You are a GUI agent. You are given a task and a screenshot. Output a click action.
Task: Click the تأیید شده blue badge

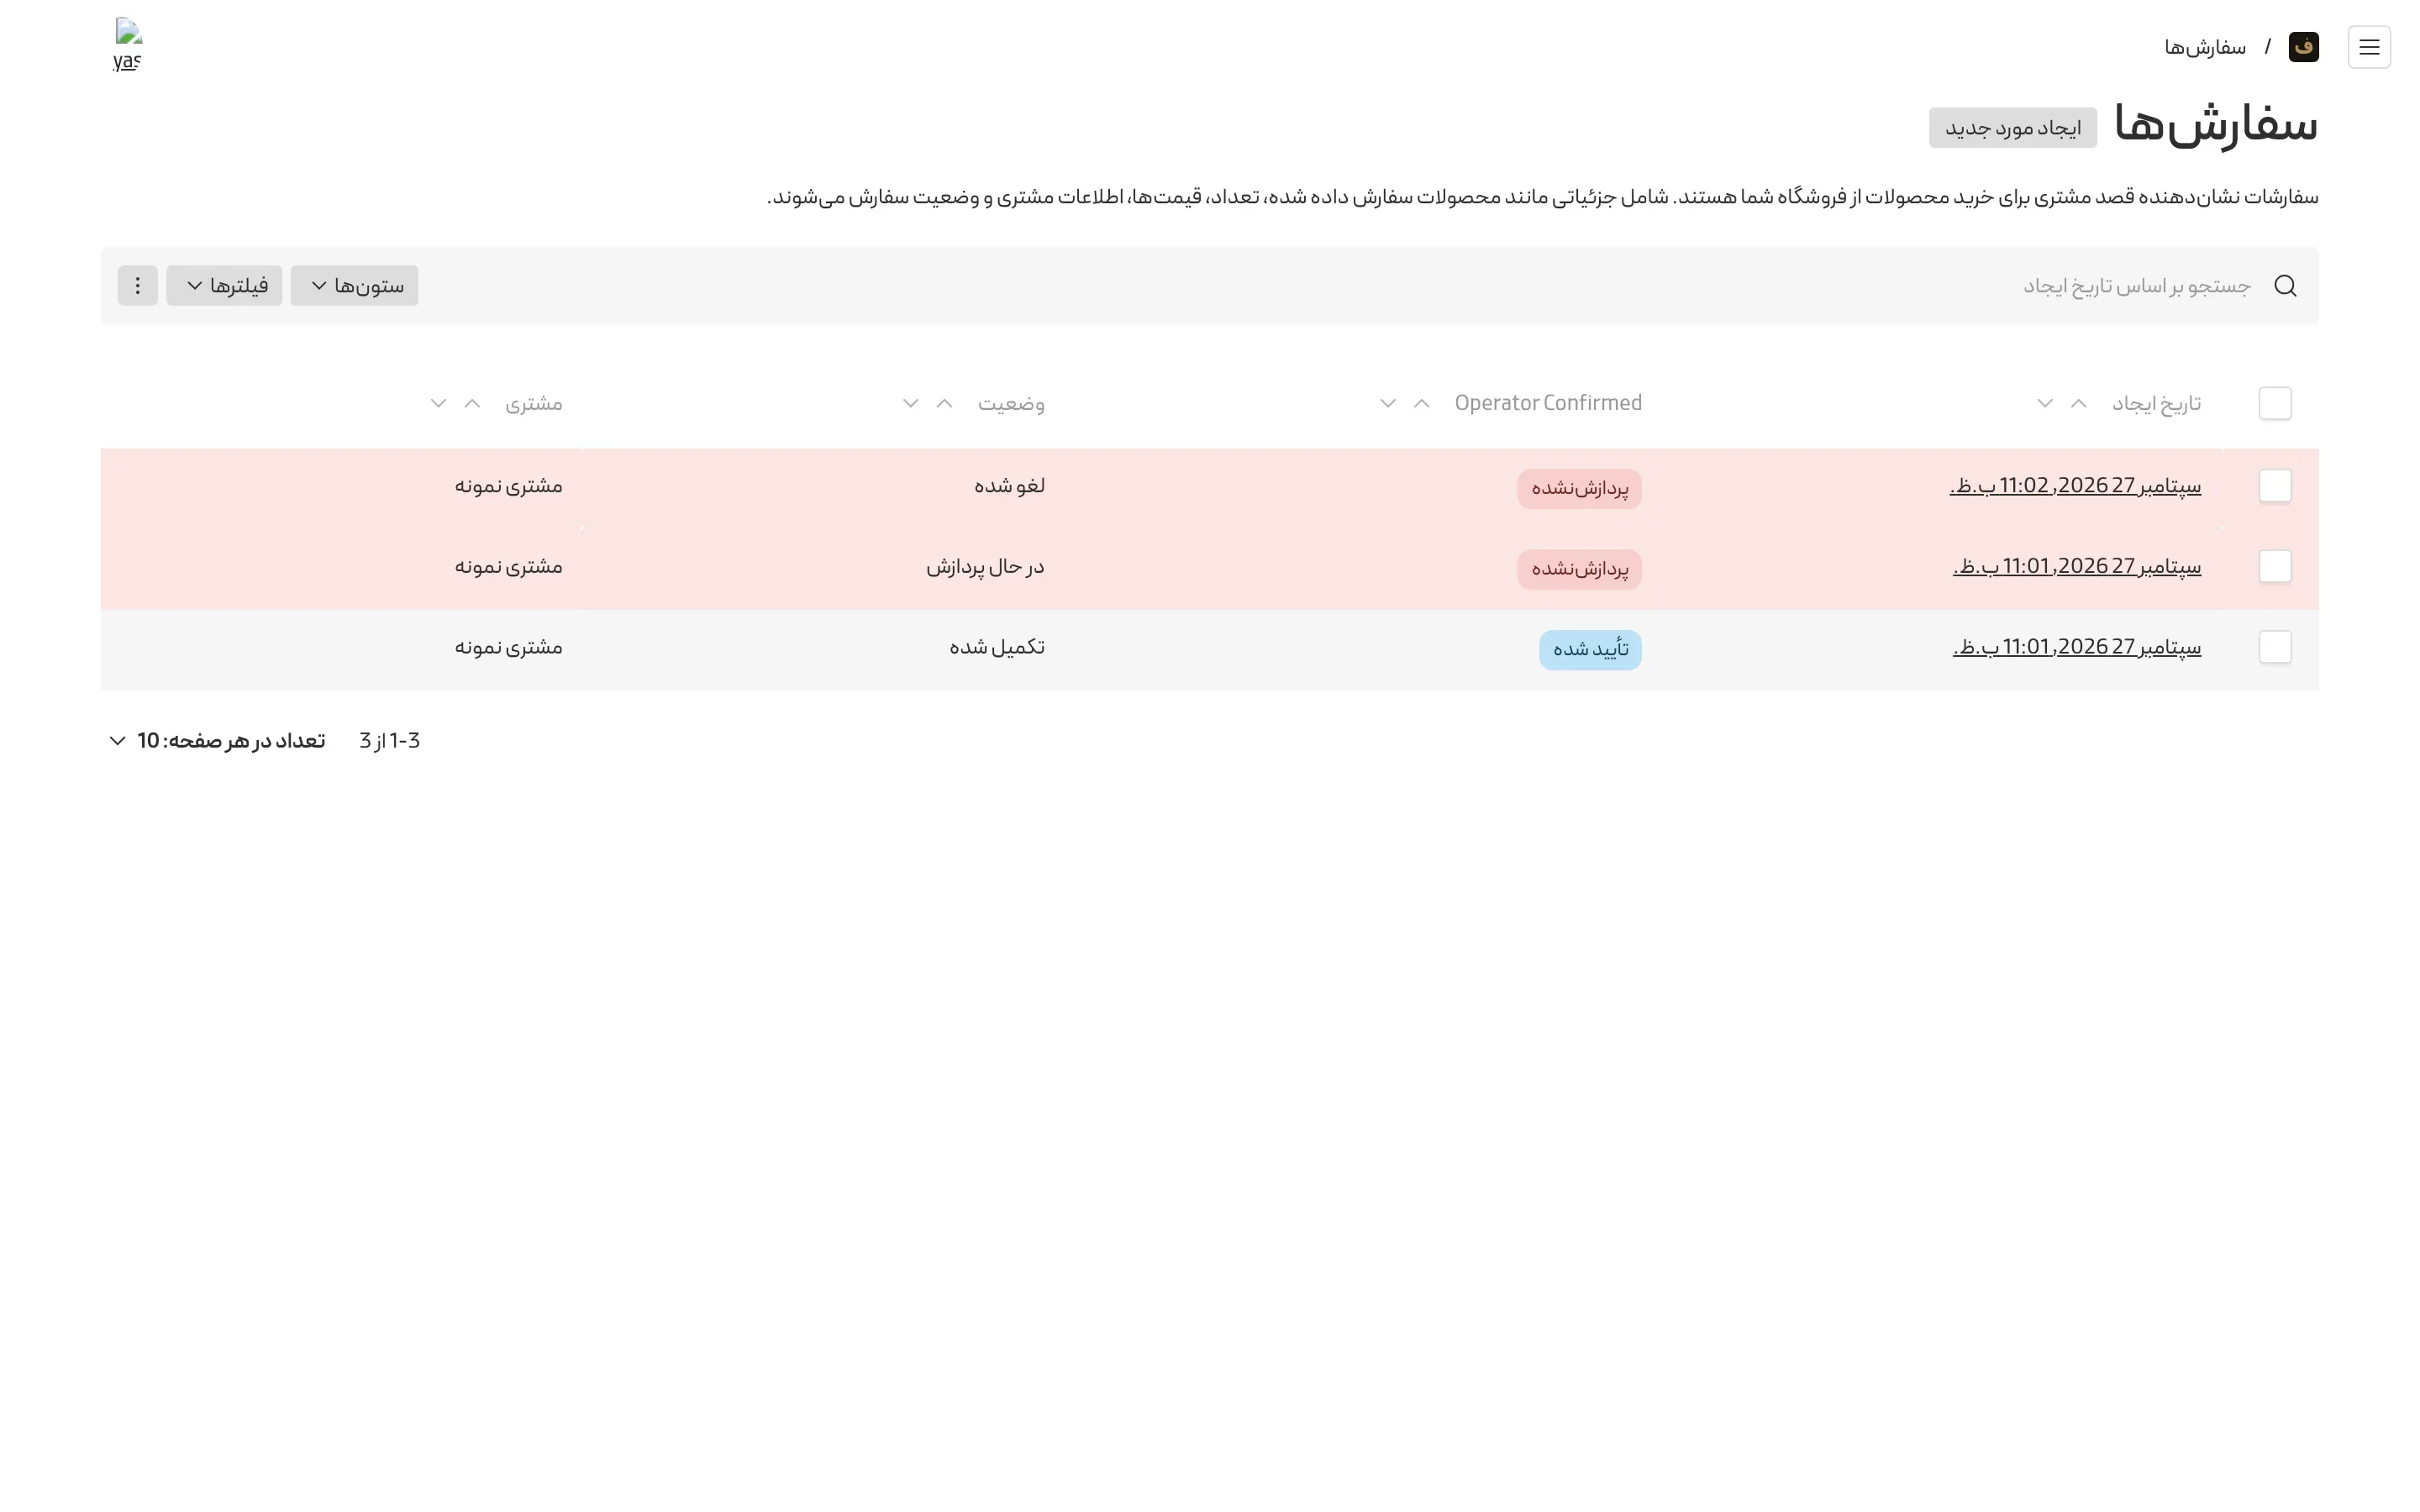pos(1590,650)
